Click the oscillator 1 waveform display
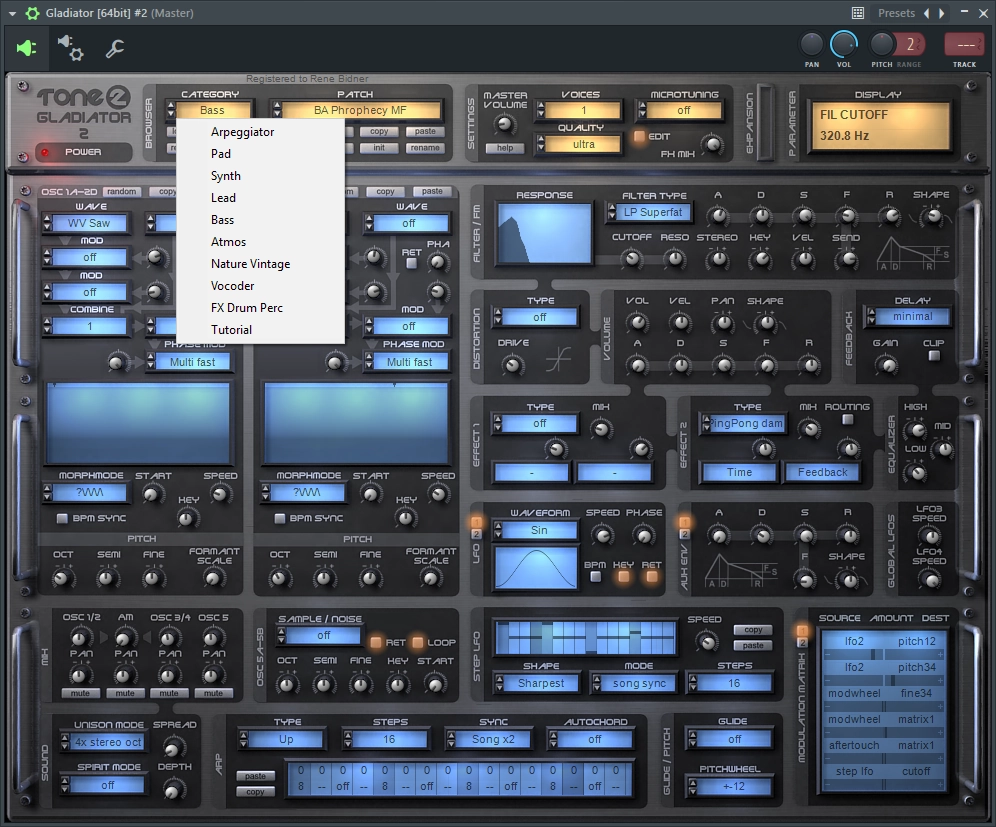 (x=138, y=422)
